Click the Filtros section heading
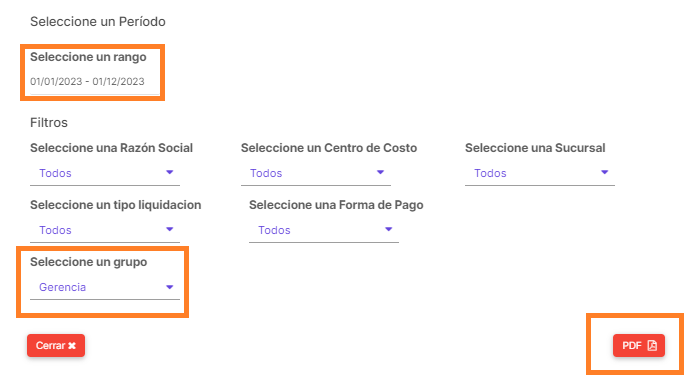 (x=49, y=123)
